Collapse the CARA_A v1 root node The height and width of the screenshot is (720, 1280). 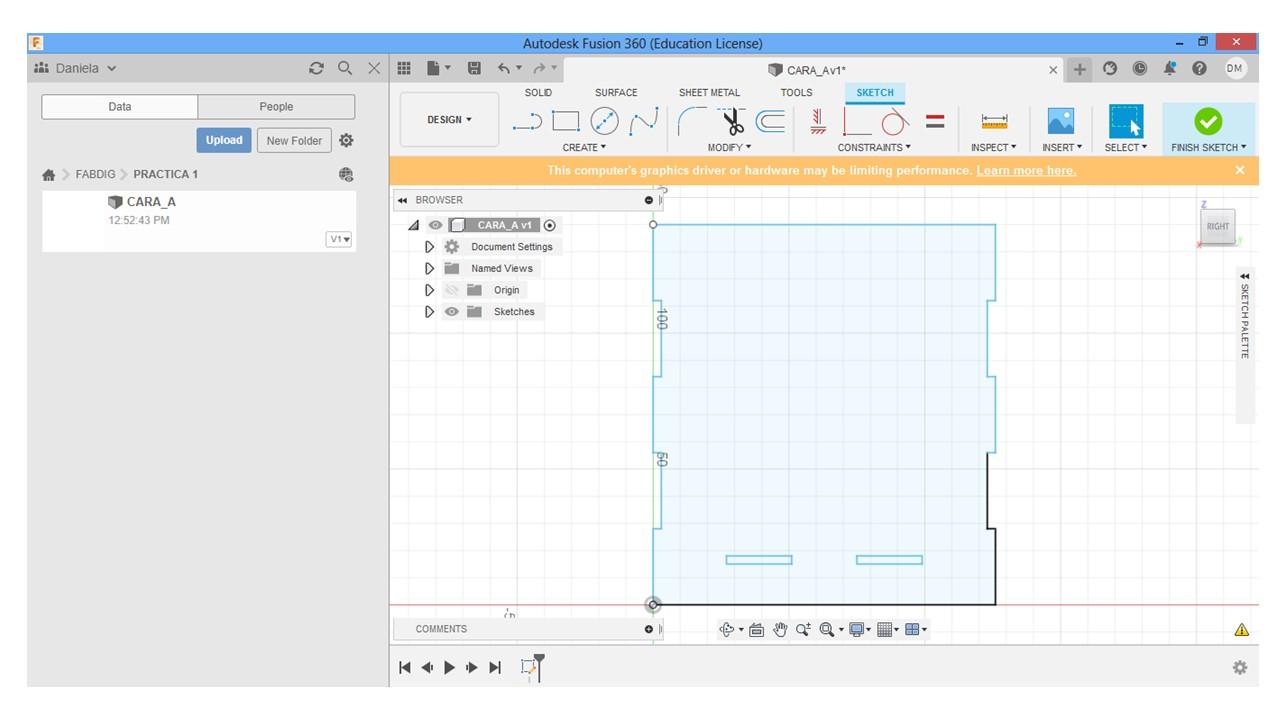tap(414, 226)
